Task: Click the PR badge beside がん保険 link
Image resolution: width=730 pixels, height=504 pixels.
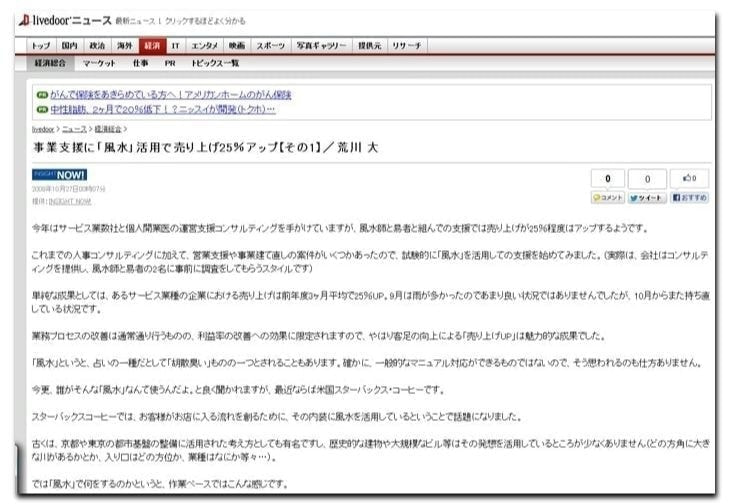Action: (42, 95)
